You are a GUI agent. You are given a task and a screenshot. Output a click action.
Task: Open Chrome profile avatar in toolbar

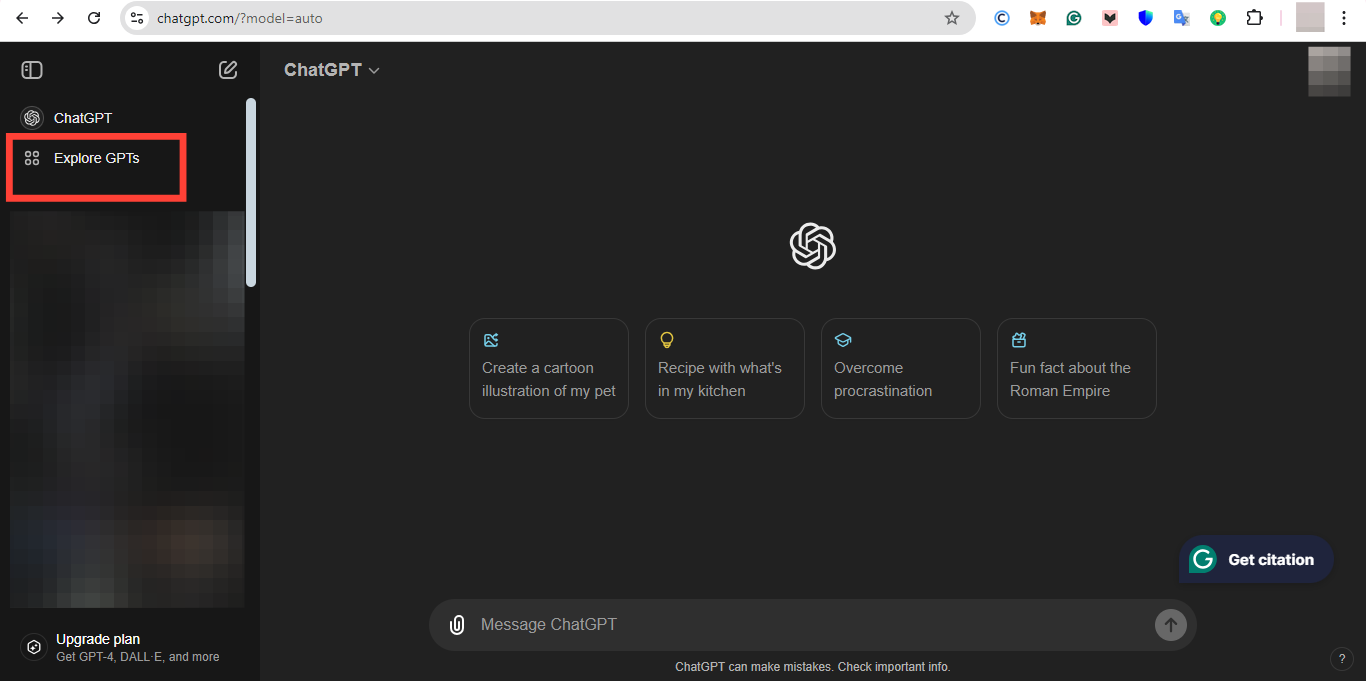1310,17
